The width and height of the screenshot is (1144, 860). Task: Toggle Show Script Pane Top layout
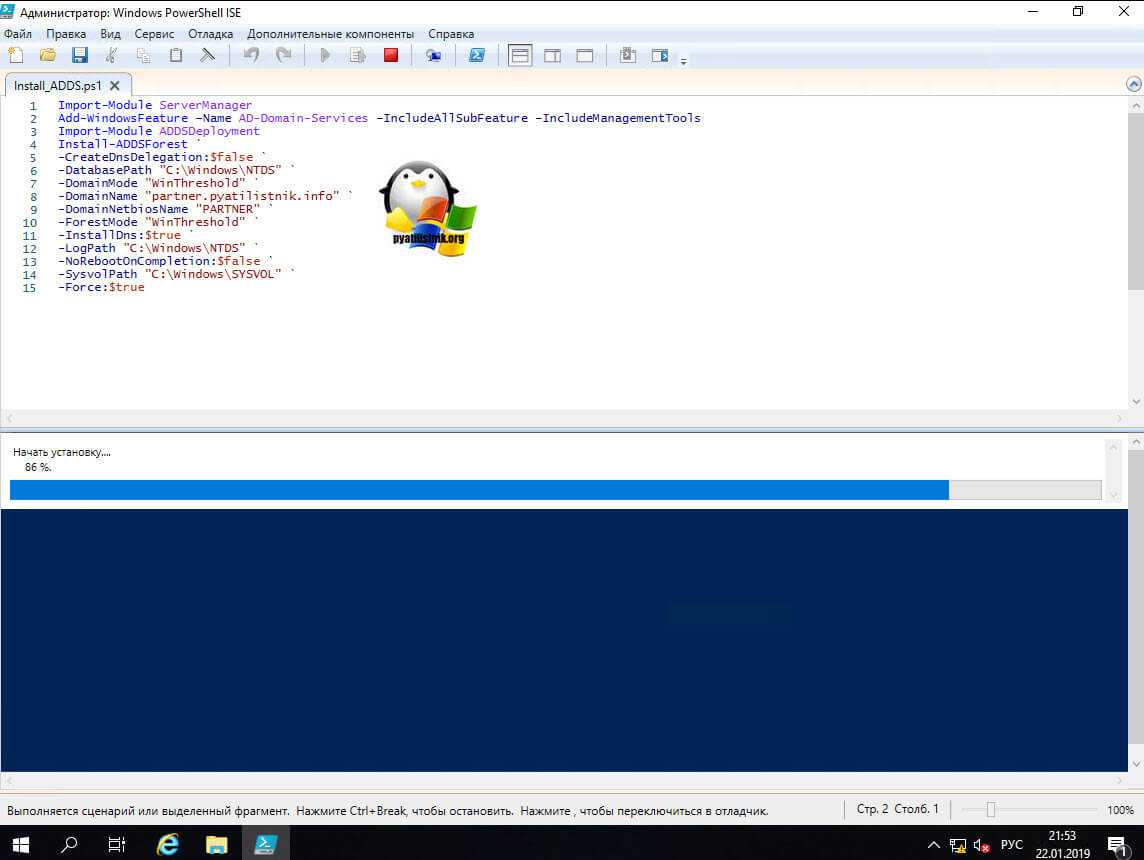click(x=520, y=56)
